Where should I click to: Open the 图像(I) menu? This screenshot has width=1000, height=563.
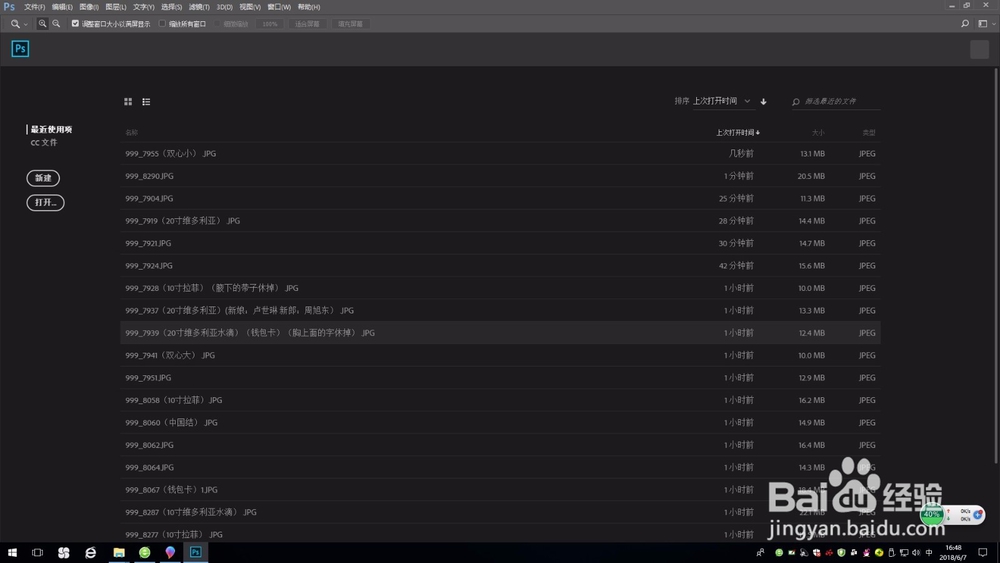tap(89, 7)
